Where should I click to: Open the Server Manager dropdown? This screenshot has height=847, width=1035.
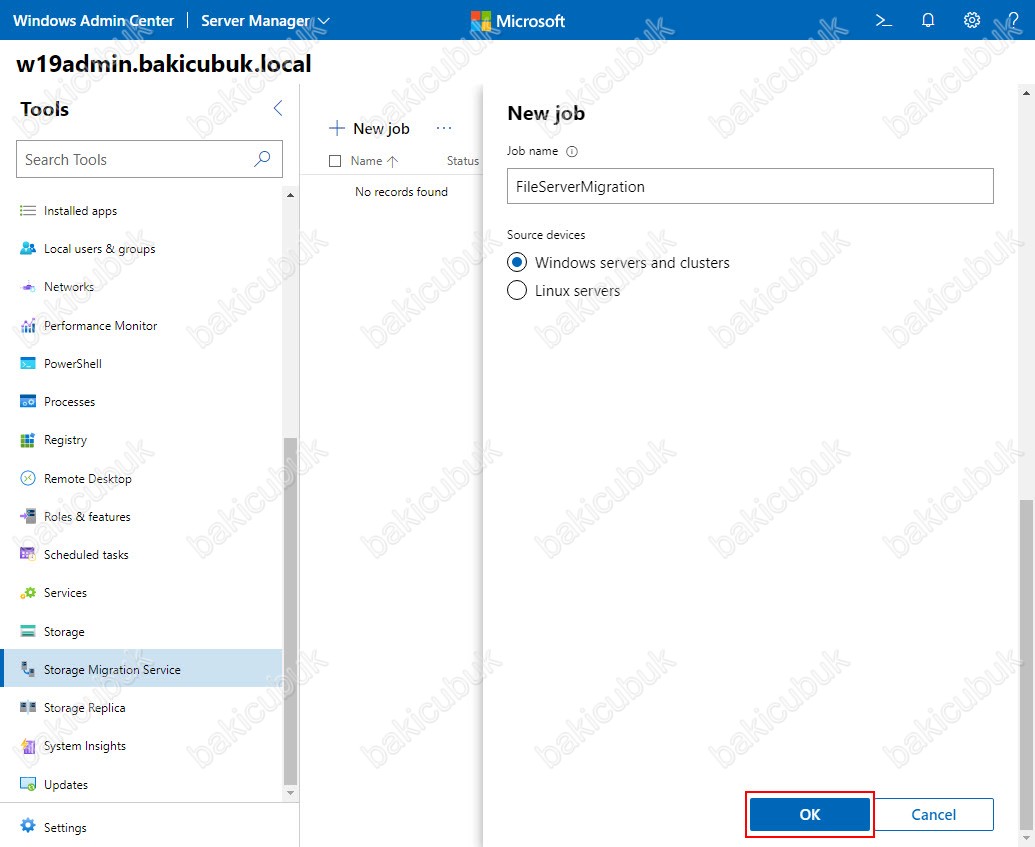pyautogui.click(x=265, y=21)
